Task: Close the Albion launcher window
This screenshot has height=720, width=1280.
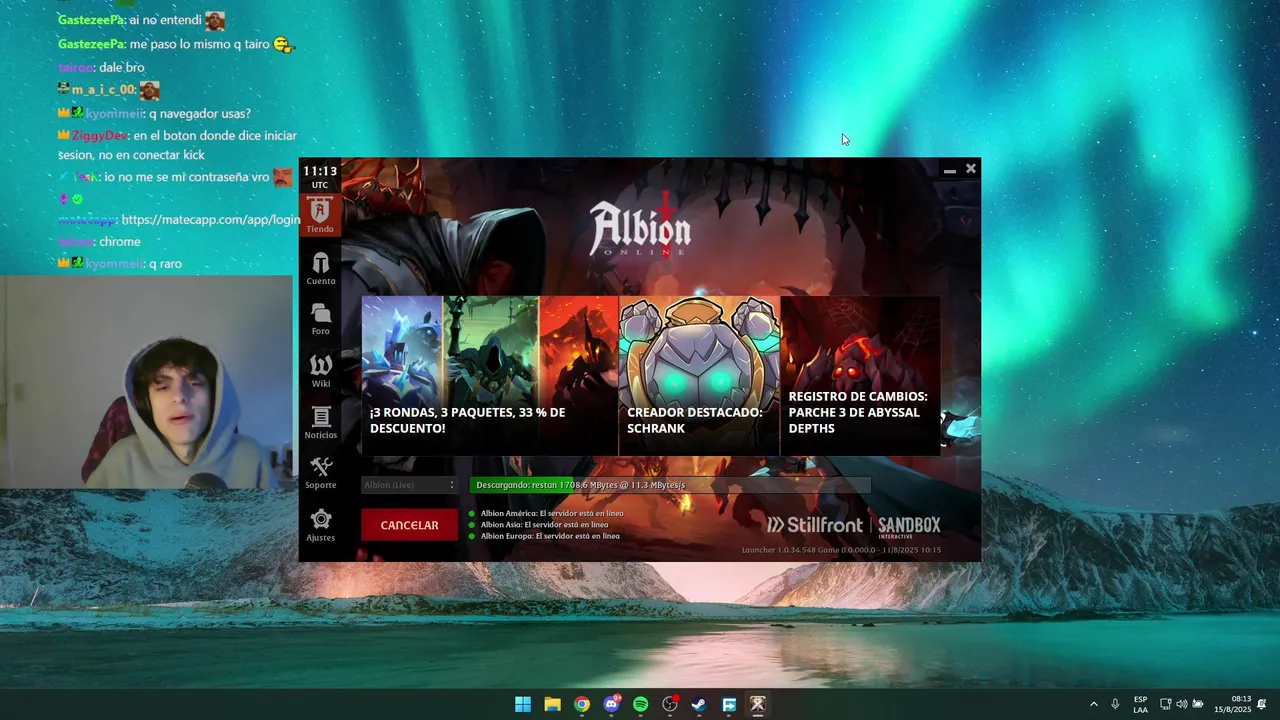Action: click(x=970, y=169)
